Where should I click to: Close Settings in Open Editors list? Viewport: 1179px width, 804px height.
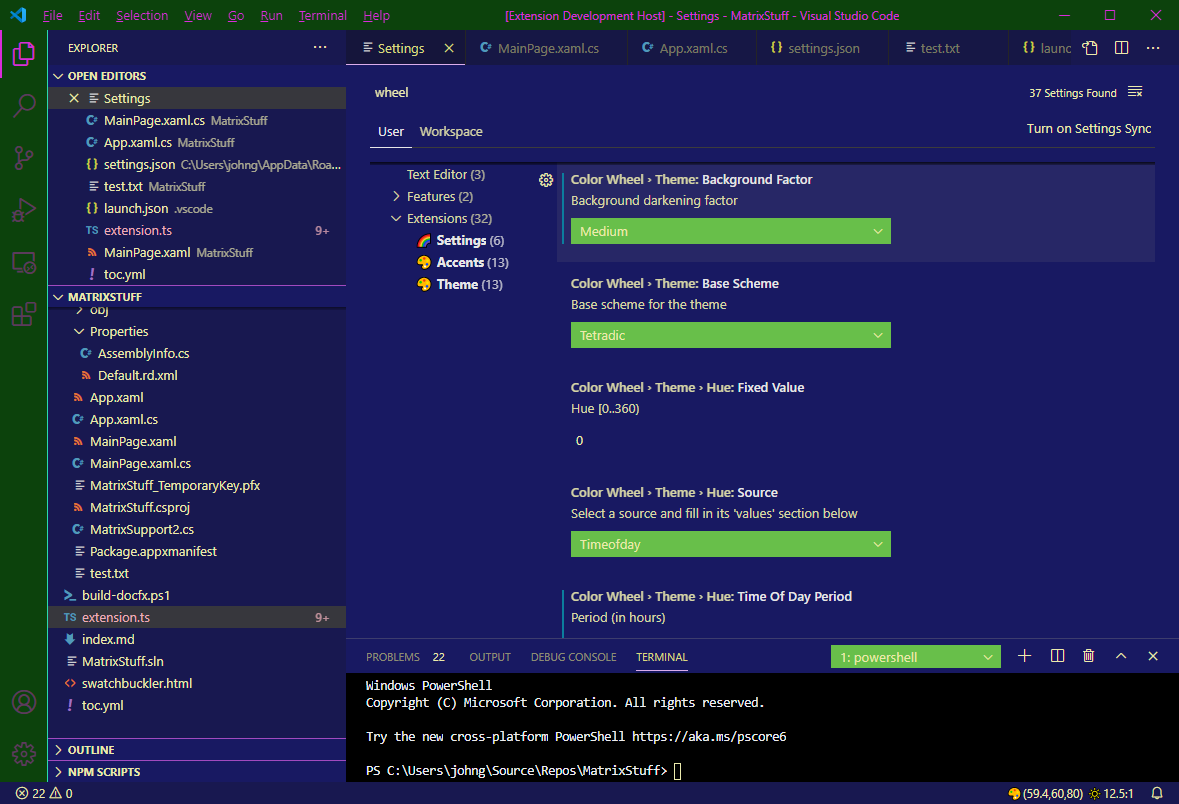coord(74,99)
